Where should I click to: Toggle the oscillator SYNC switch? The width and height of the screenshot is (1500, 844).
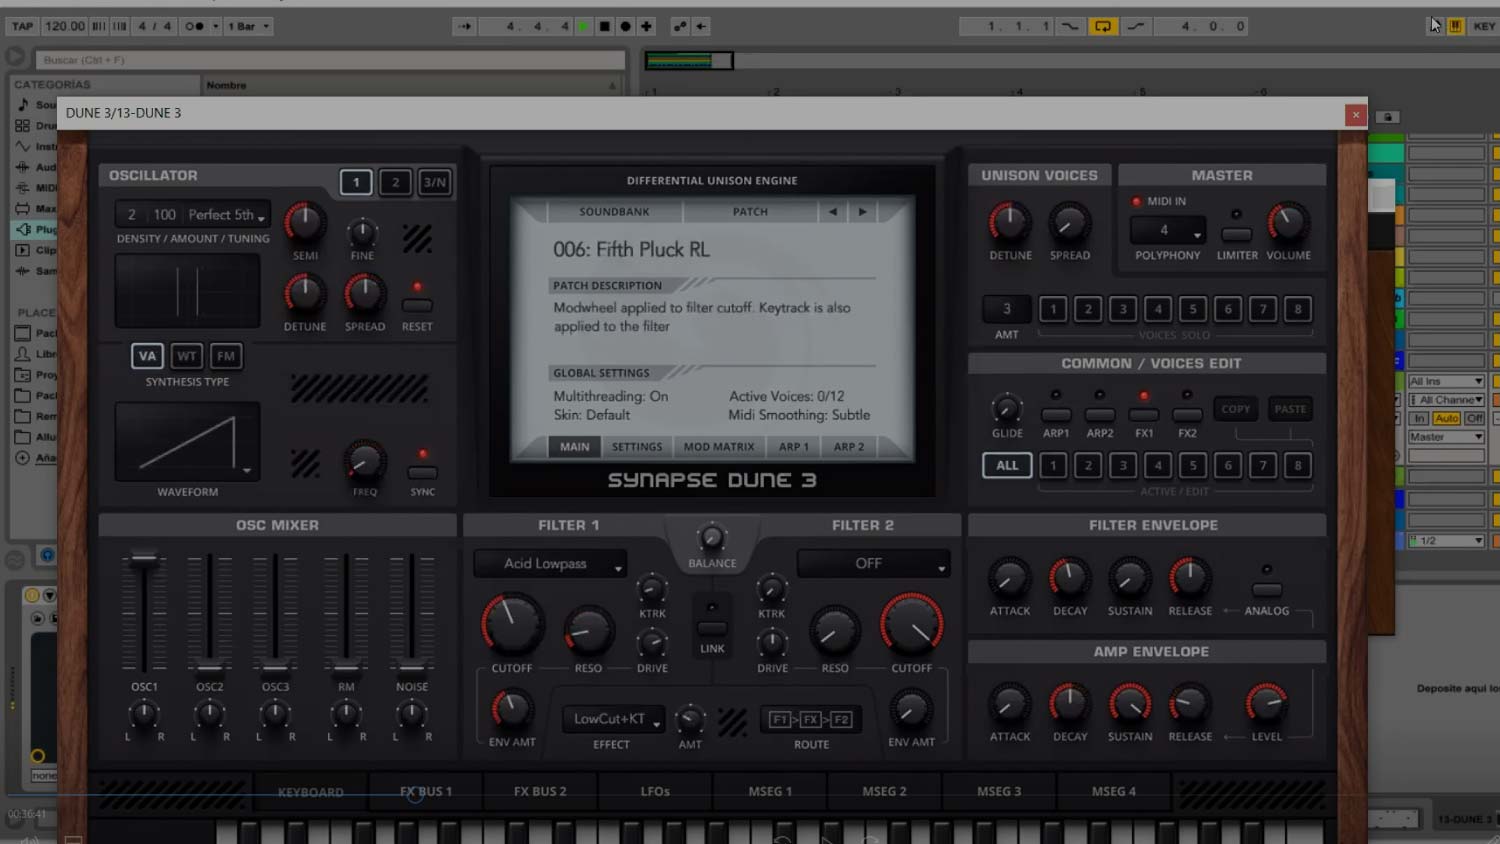[x=423, y=472]
